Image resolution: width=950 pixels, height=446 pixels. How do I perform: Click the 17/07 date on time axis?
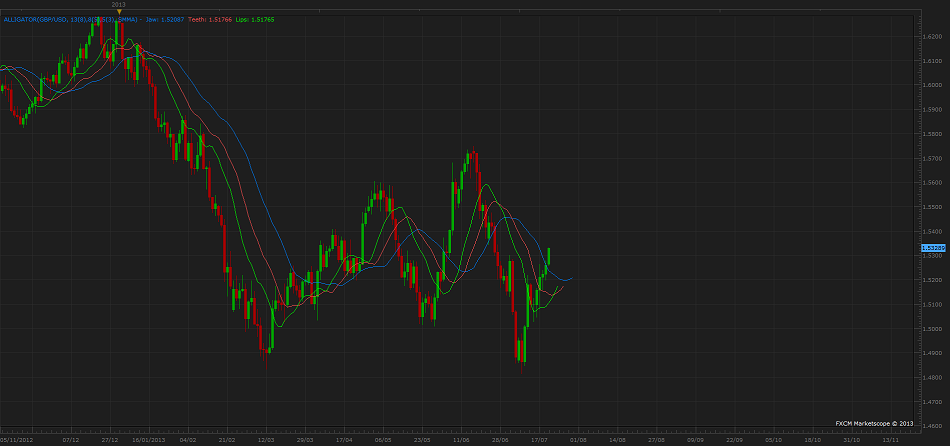click(x=539, y=439)
